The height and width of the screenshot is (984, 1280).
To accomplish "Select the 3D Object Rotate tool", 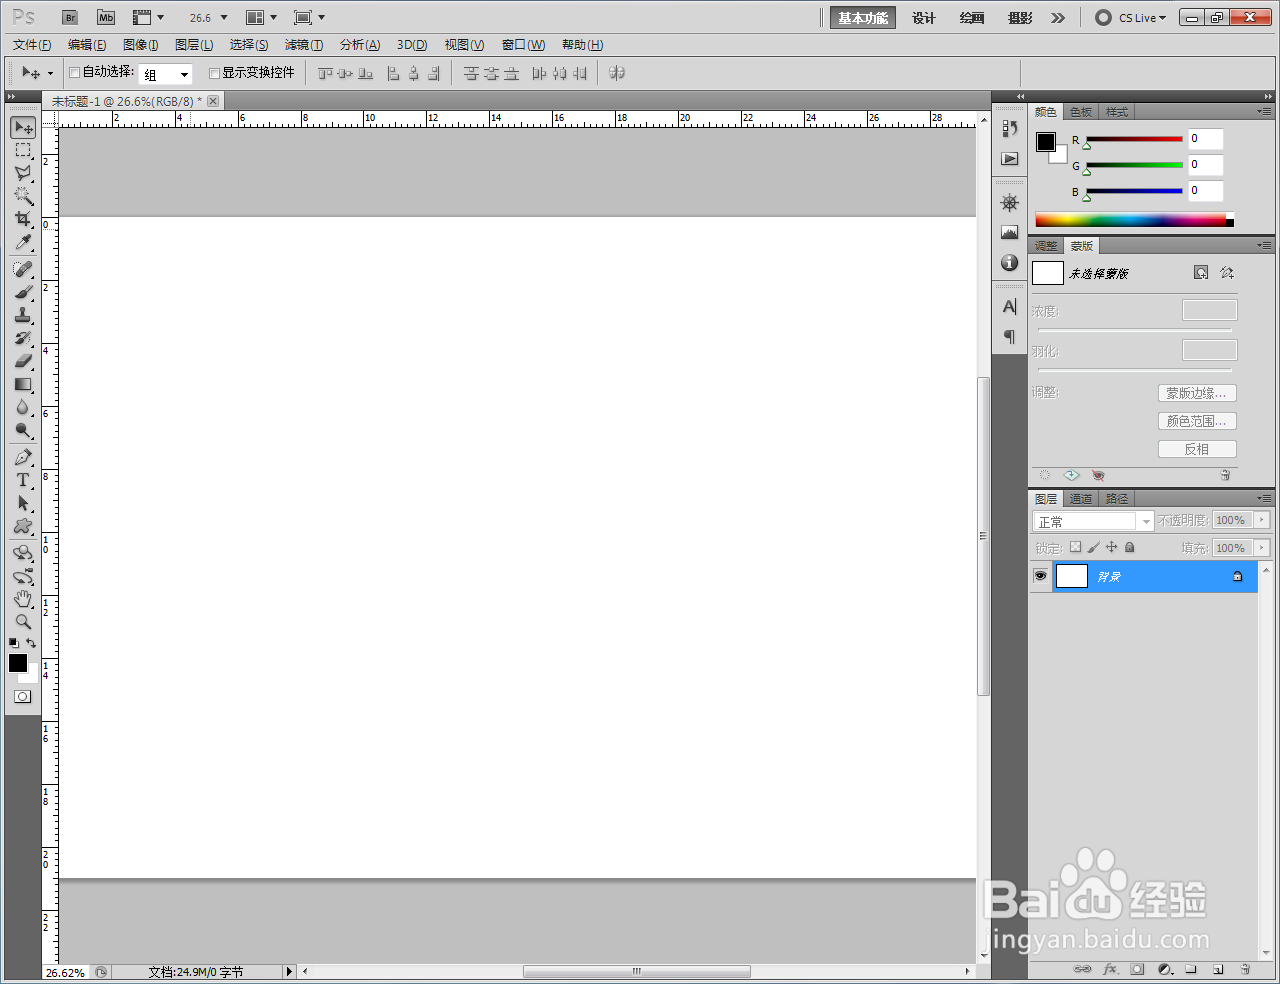I will [x=23, y=553].
